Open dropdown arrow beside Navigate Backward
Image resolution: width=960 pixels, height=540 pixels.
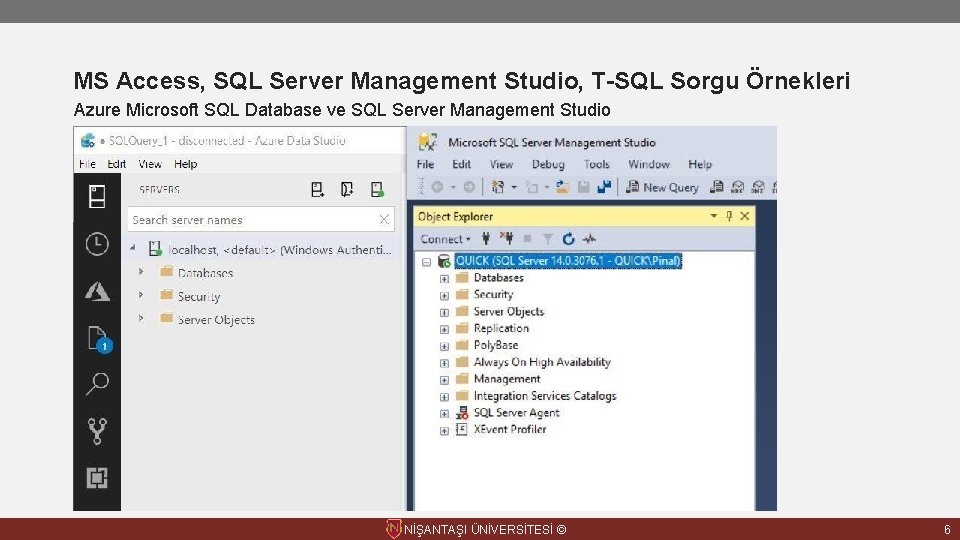(453, 187)
